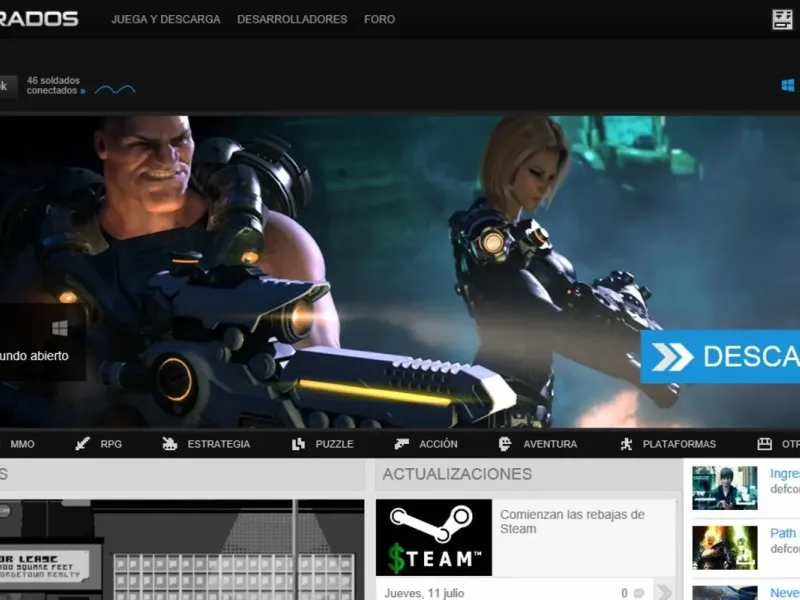This screenshot has height=600, width=800.
Task: Select the AVENTURA category
Action: coord(550,444)
